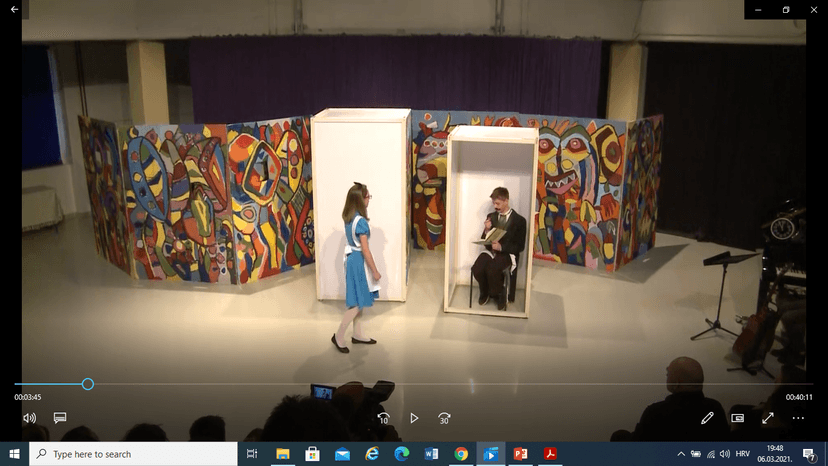The image size is (828, 466).
Task: Expand hidden system tray icons
Action: point(681,454)
